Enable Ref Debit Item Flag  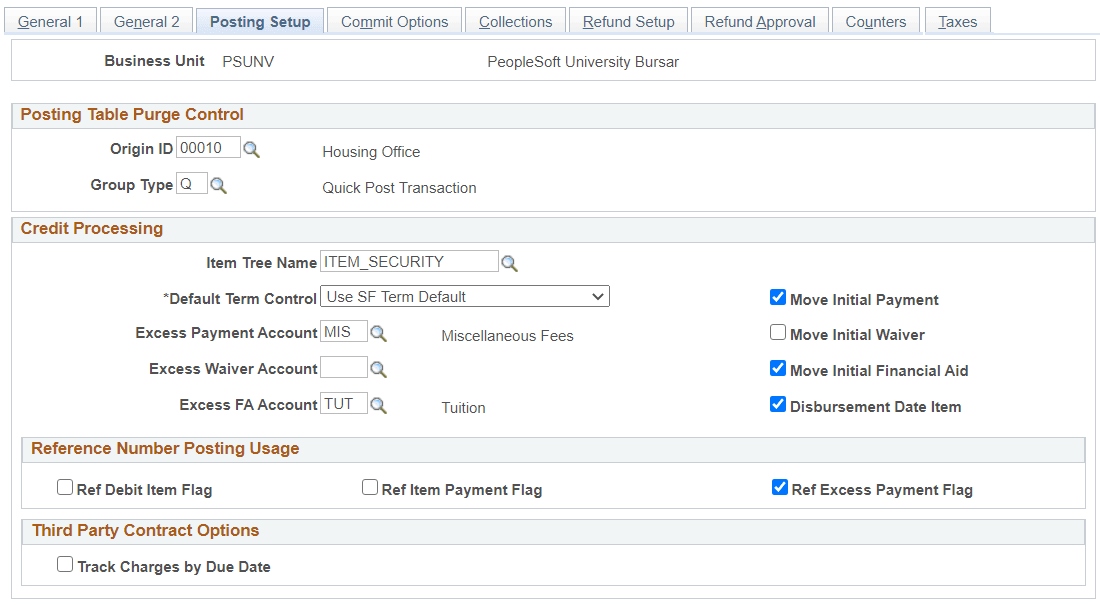click(65, 487)
